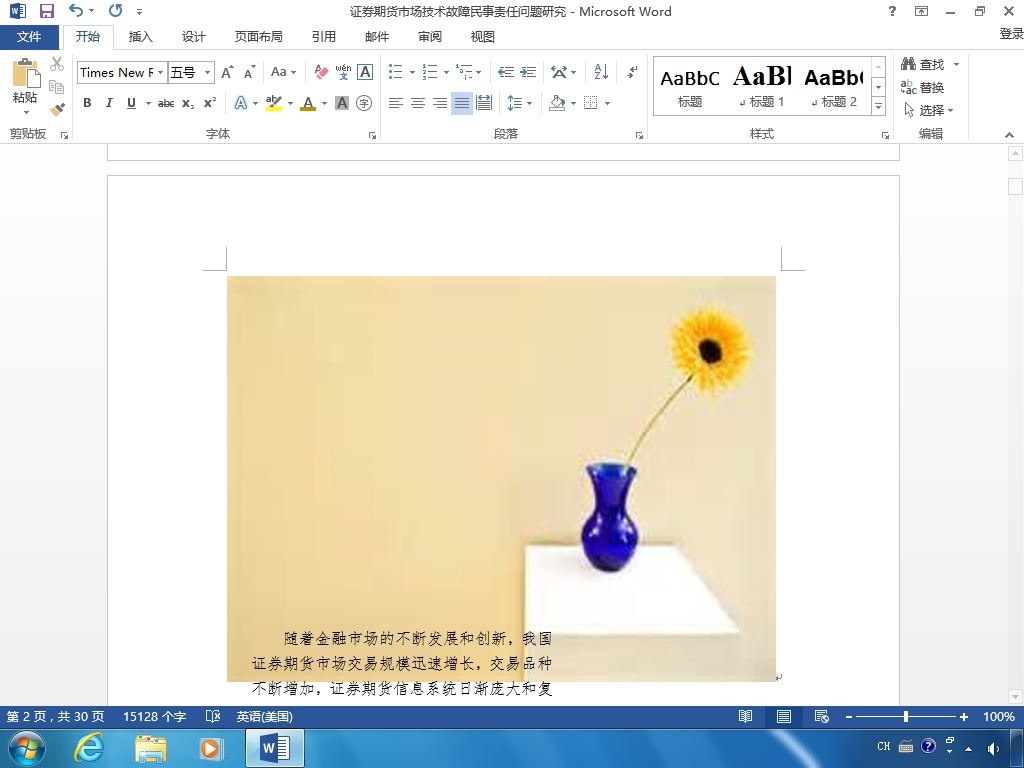Cut selection with scissors icon
The image size is (1024, 768).
57,64
